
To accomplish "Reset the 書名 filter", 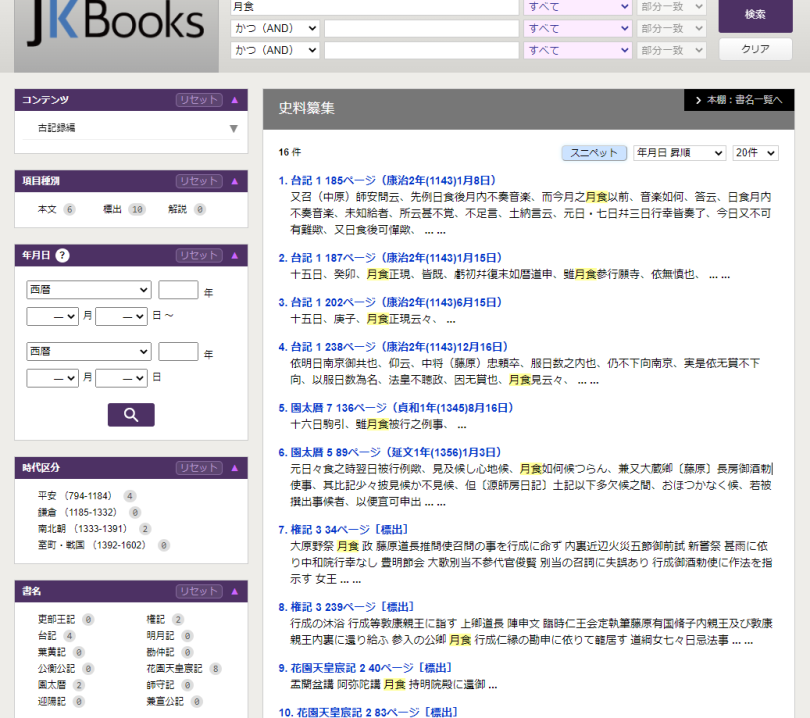I will click(x=199, y=591).
